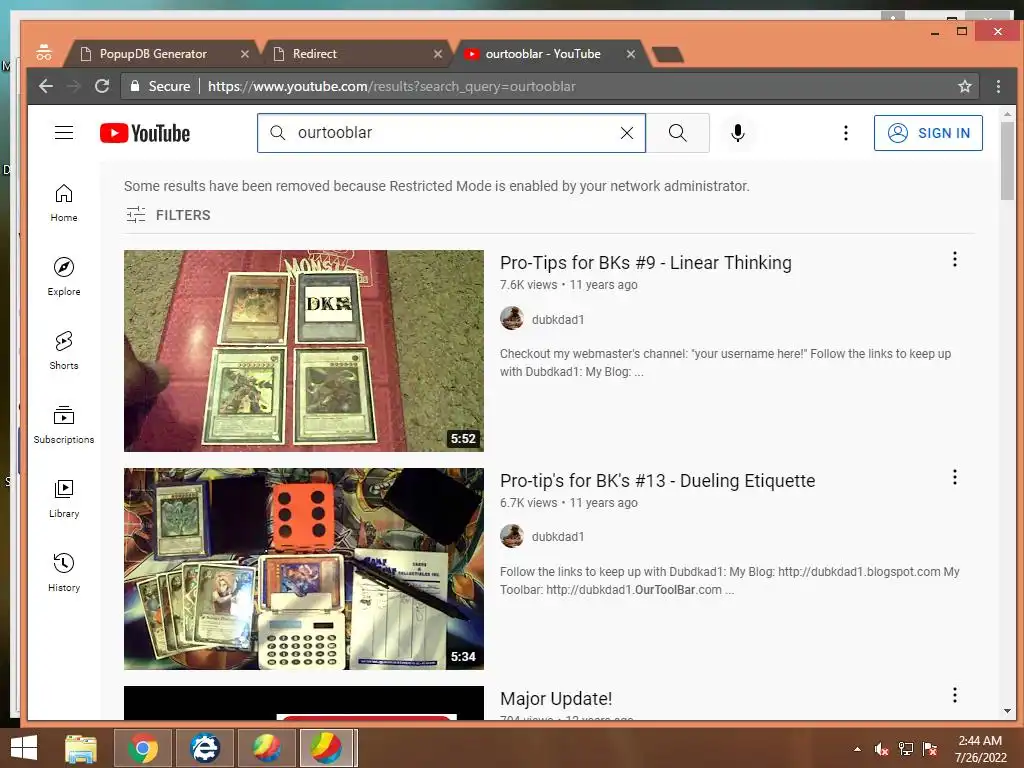
Task: Click the network tray icon
Action: 906,749
